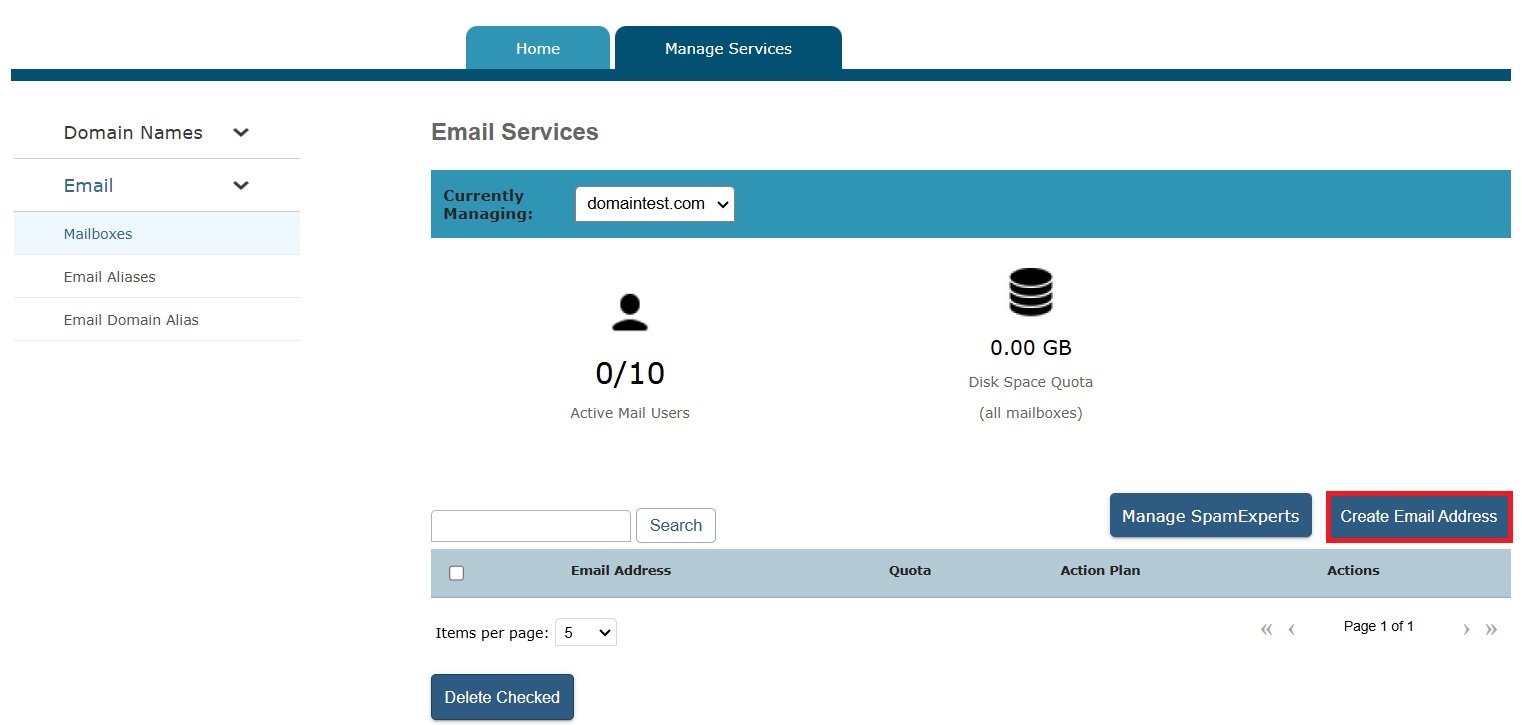The width and height of the screenshot is (1522, 725).
Task: Go to the previous page arrow
Action: coord(1292,629)
